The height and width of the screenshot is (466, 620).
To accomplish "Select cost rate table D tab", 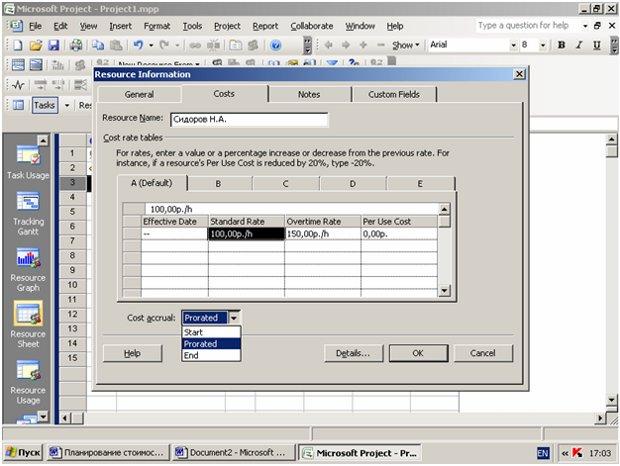I will [x=352, y=184].
